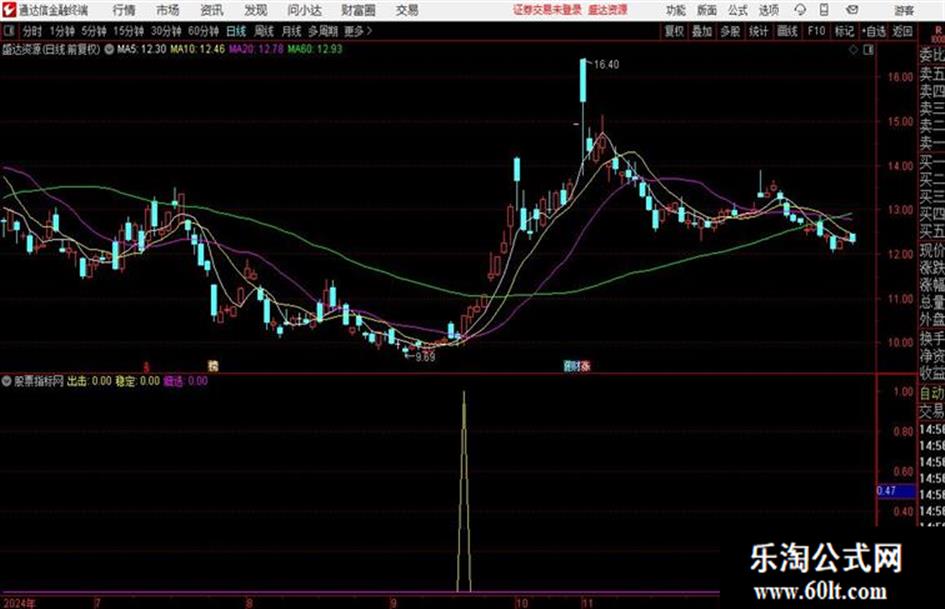
Task: Click the MA20: 12.78 indicator label
Action: tap(256, 49)
